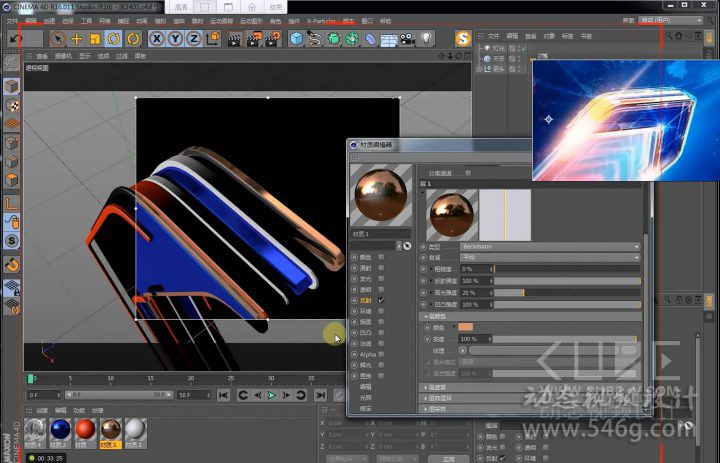Click the light bulb object icon

tap(427, 39)
